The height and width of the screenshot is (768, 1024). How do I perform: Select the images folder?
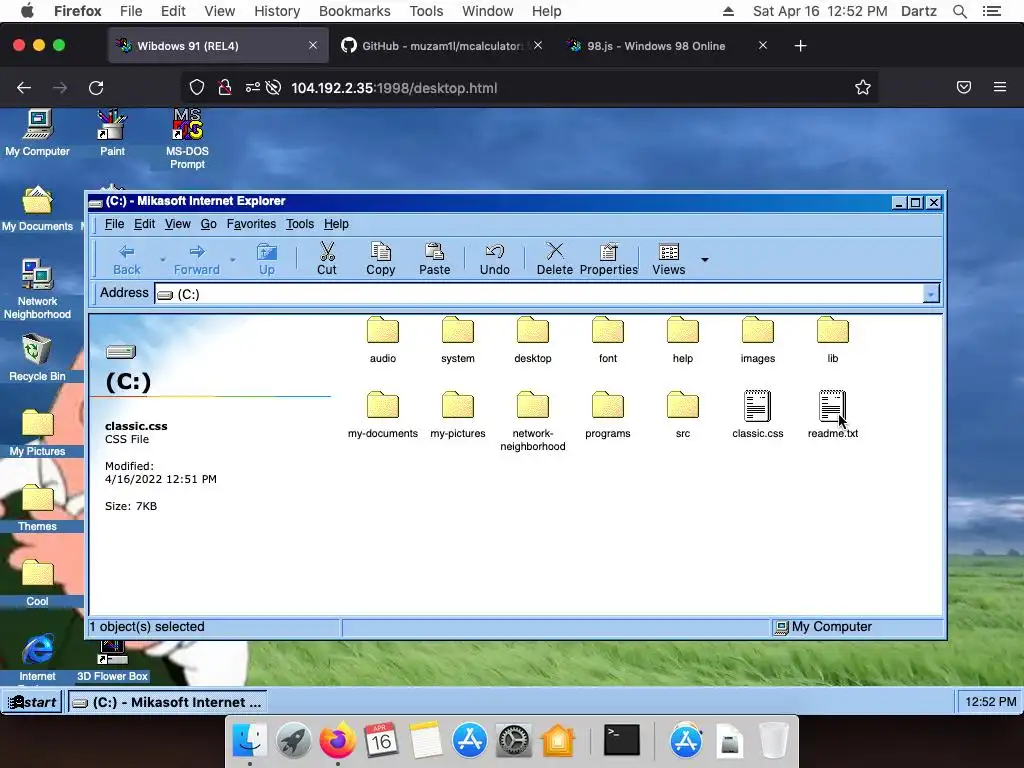pyautogui.click(x=758, y=340)
